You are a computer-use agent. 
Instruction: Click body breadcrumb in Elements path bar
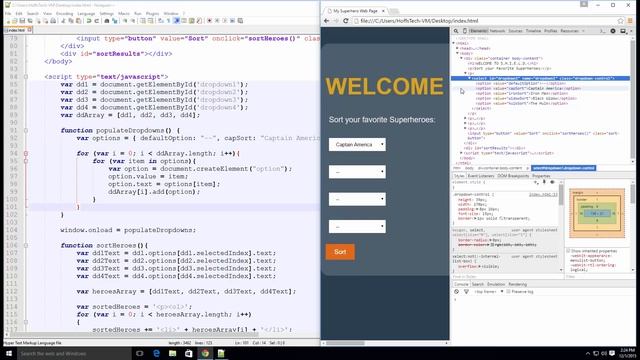(469, 168)
